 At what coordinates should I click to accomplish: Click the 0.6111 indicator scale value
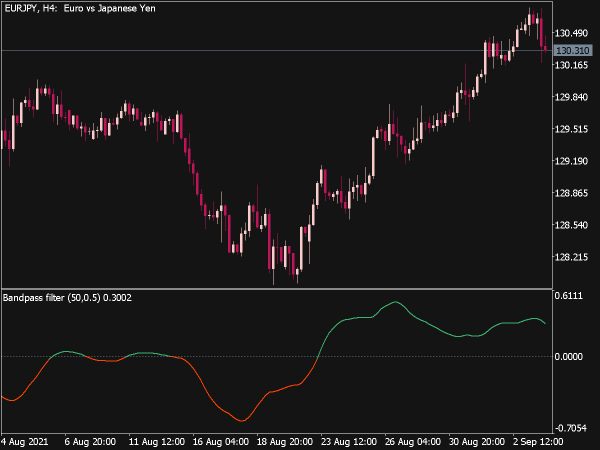coord(569,296)
